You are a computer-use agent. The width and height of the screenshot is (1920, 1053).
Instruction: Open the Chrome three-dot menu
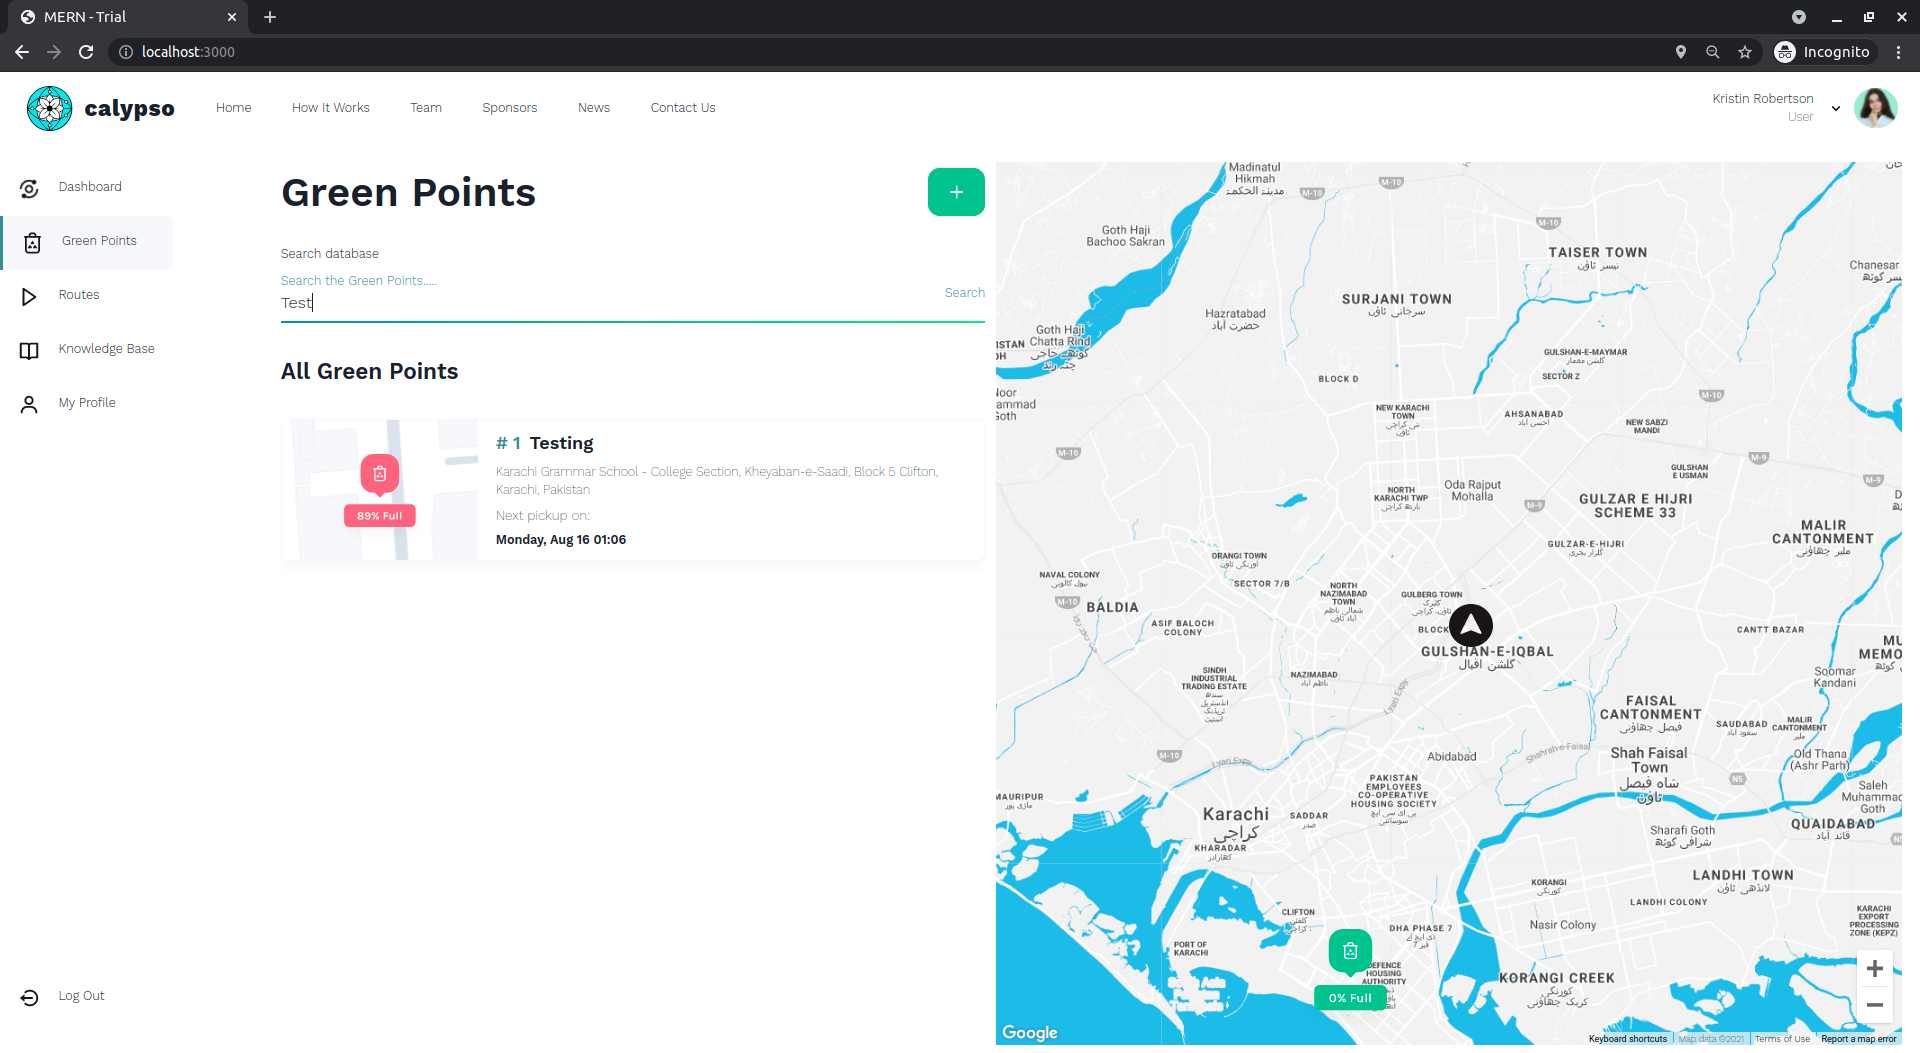tap(1898, 52)
